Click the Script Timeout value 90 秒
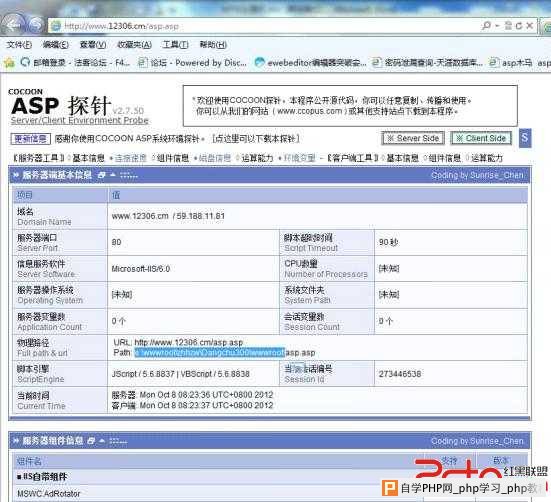Viewport: 551px width, 502px height. (x=388, y=242)
